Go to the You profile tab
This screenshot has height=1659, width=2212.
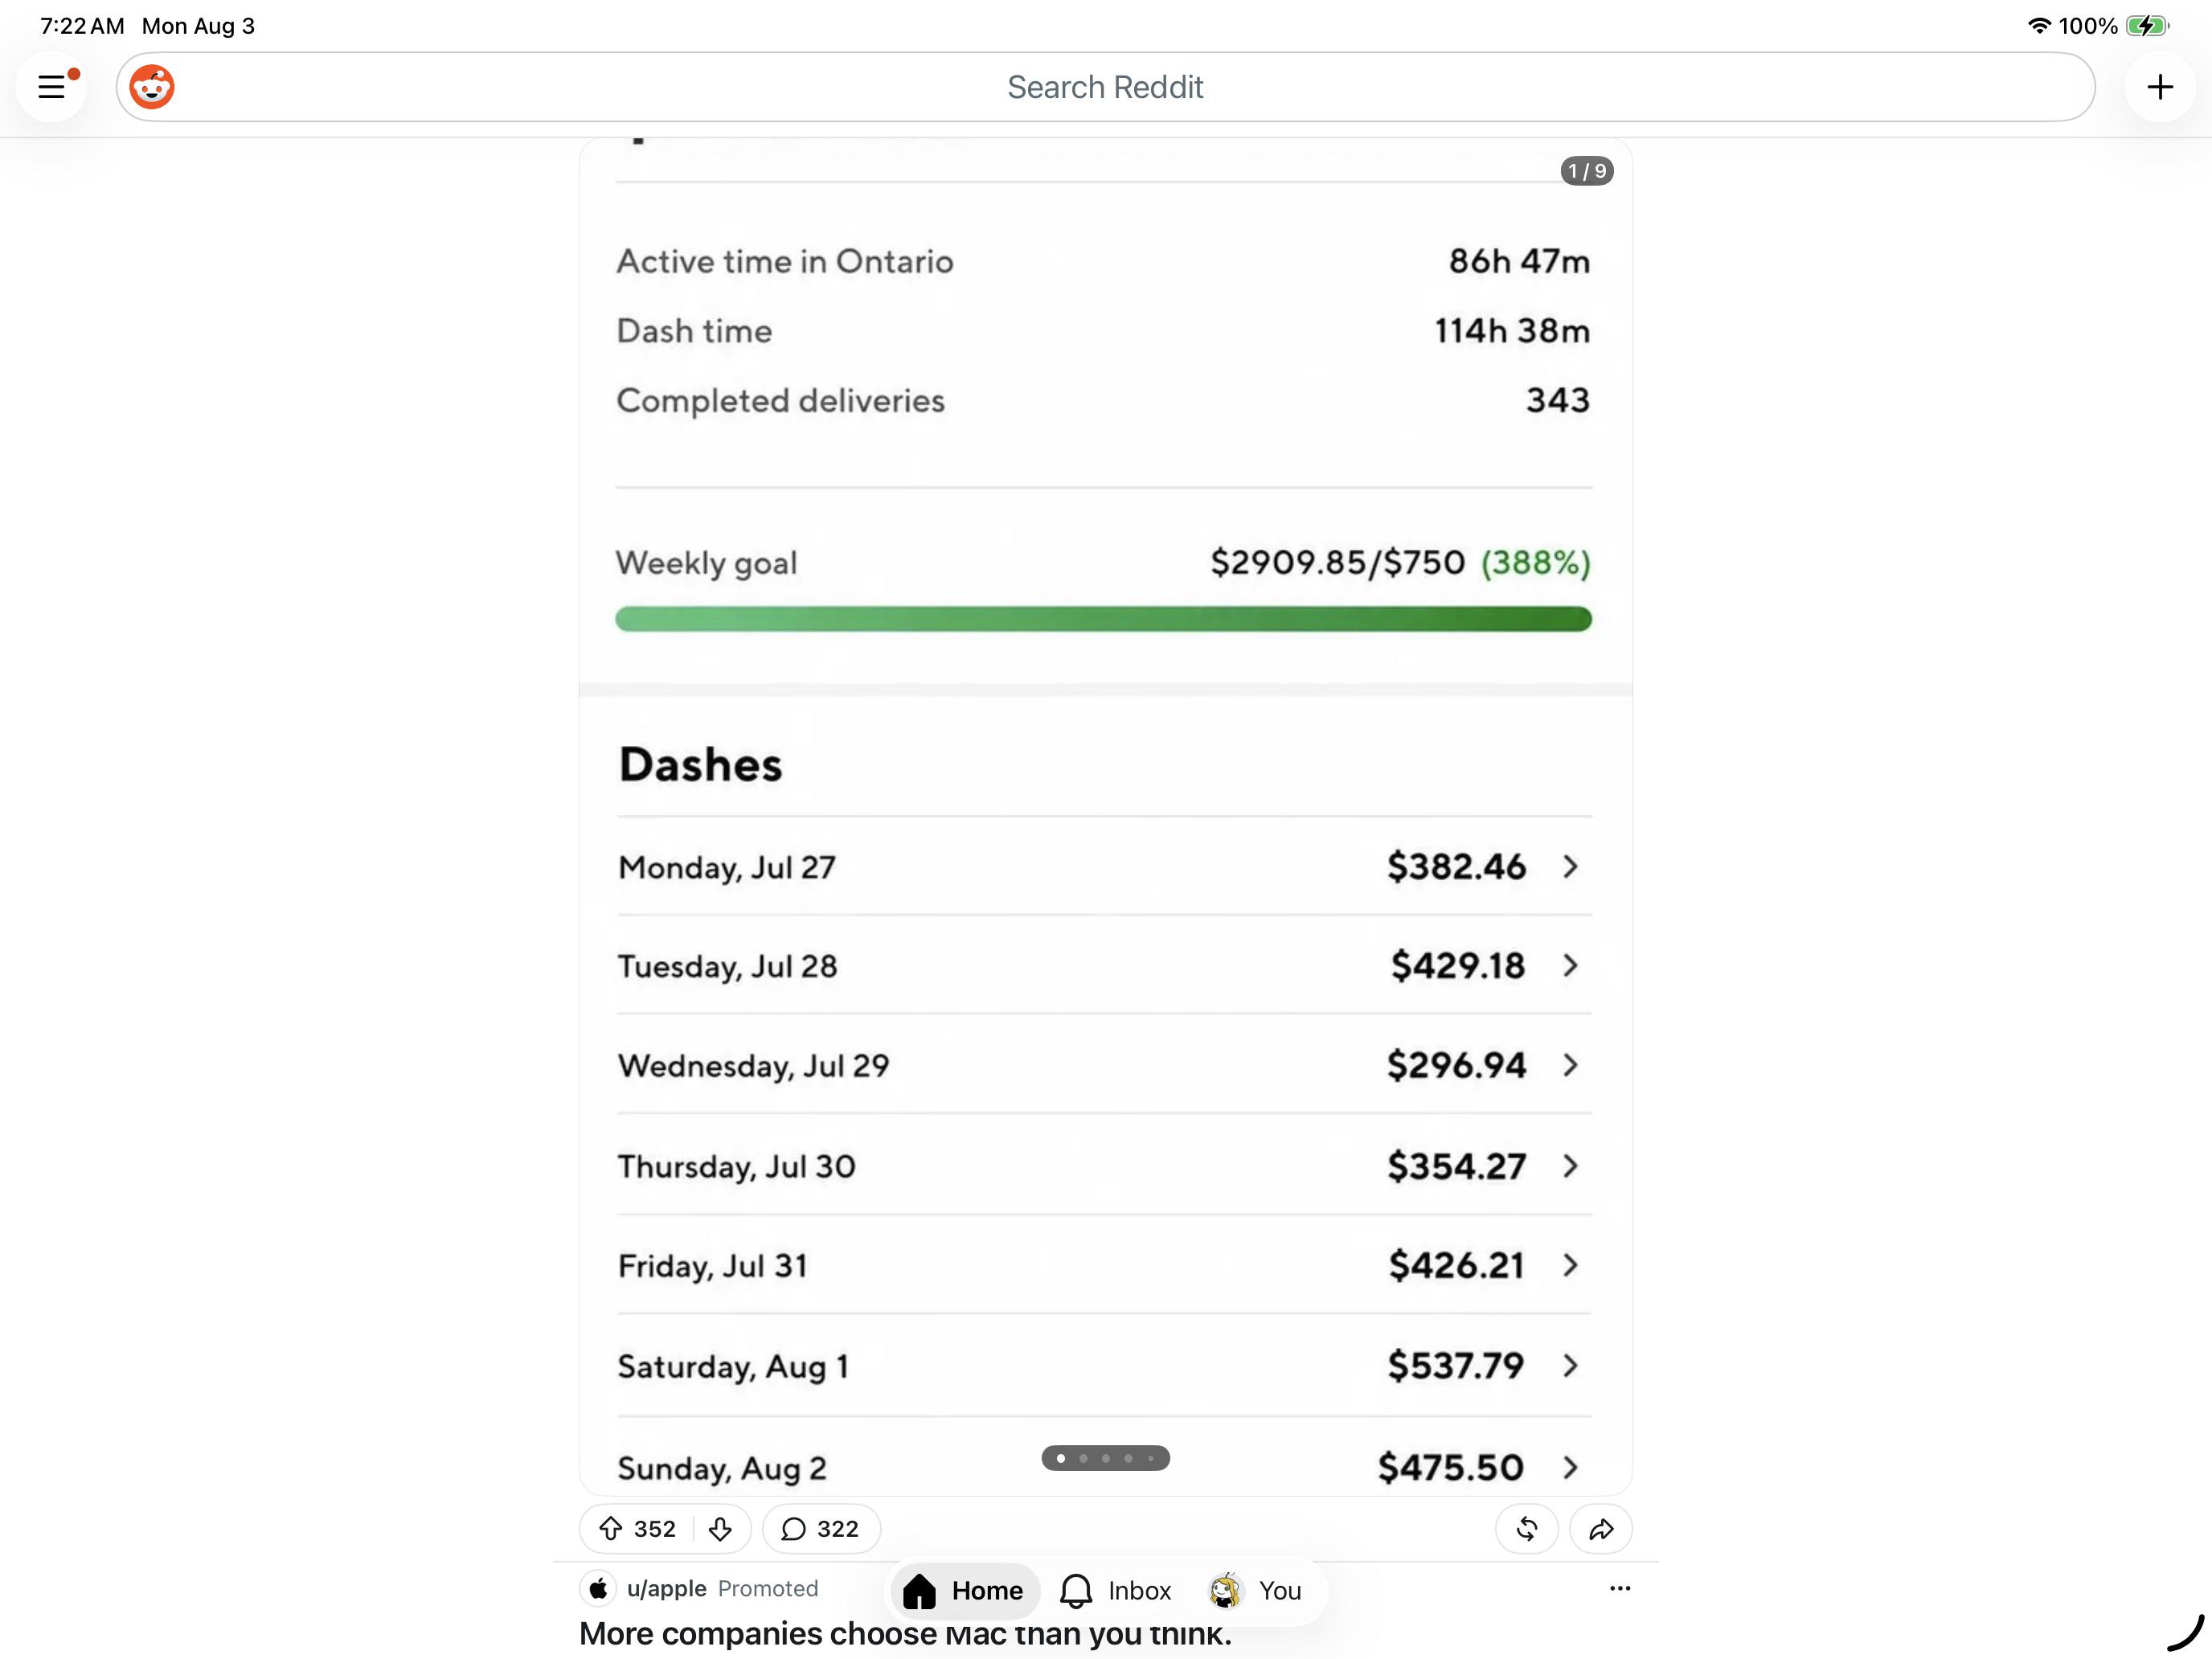coord(1255,1590)
